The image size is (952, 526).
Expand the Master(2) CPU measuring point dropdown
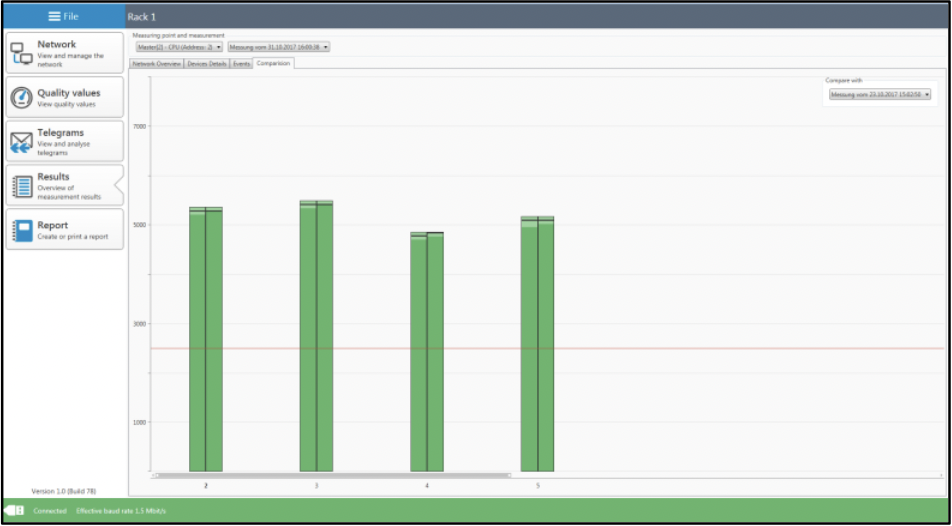point(179,47)
